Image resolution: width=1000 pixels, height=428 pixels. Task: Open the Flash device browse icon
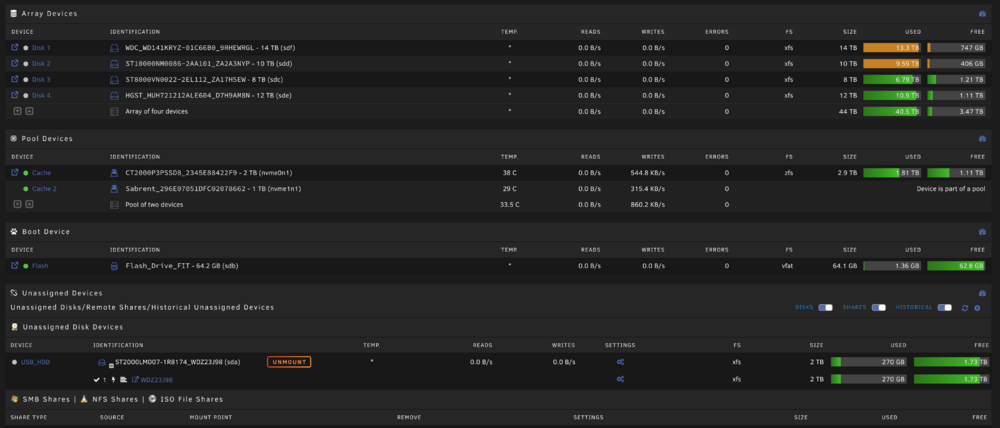click(15, 265)
